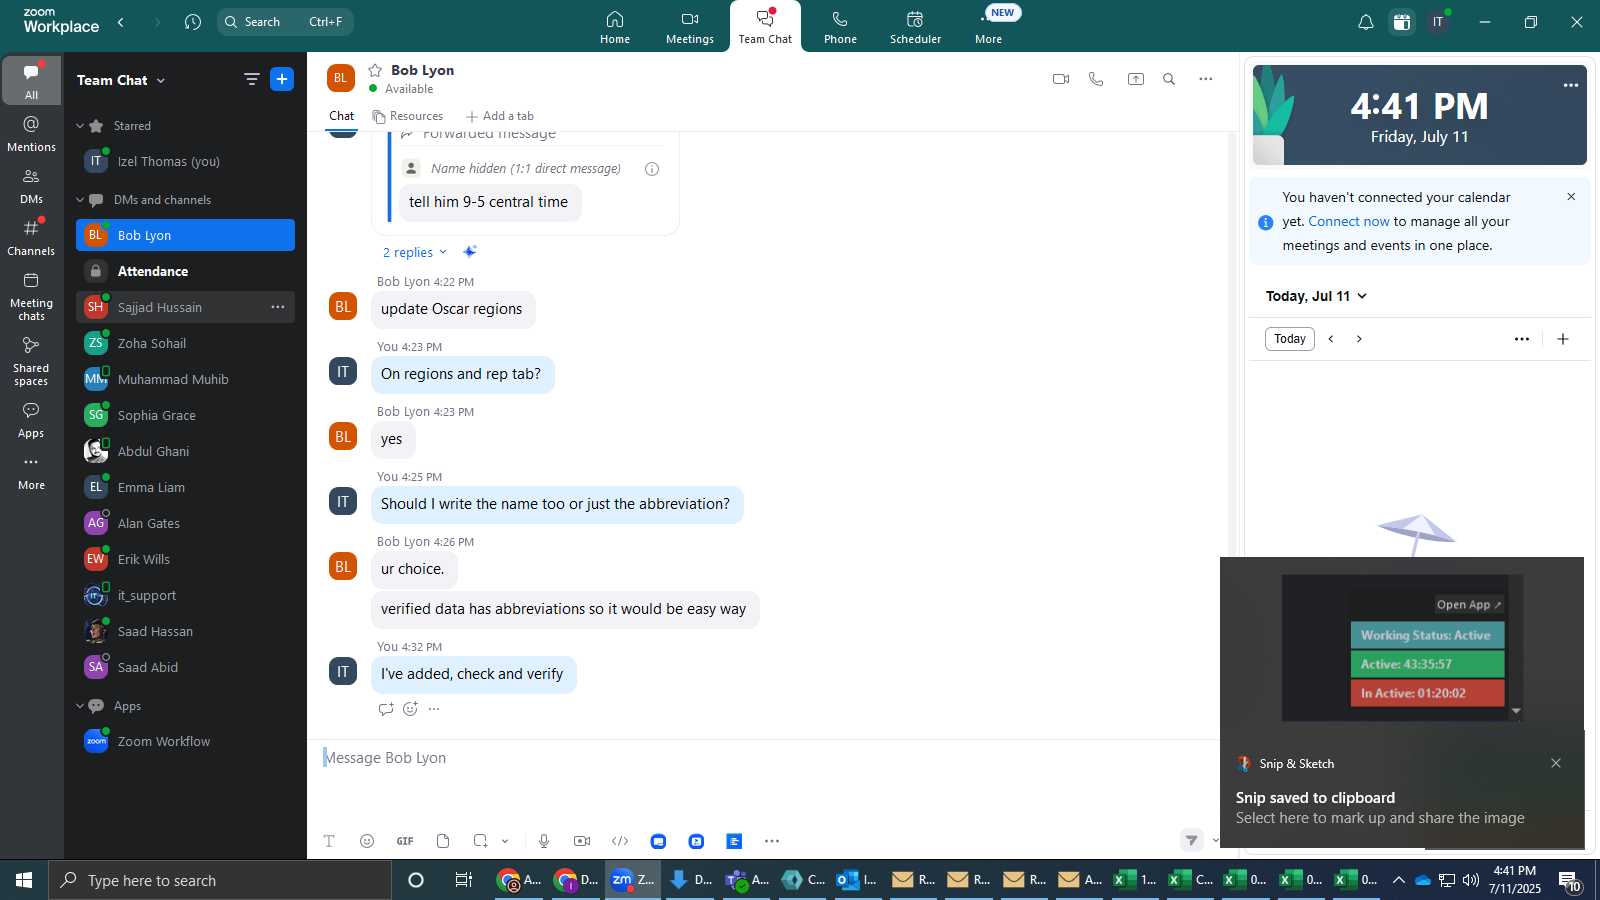This screenshot has width=1600, height=900.
Task: Open Shared spaces in the sidebar
Action: [32, 360]
